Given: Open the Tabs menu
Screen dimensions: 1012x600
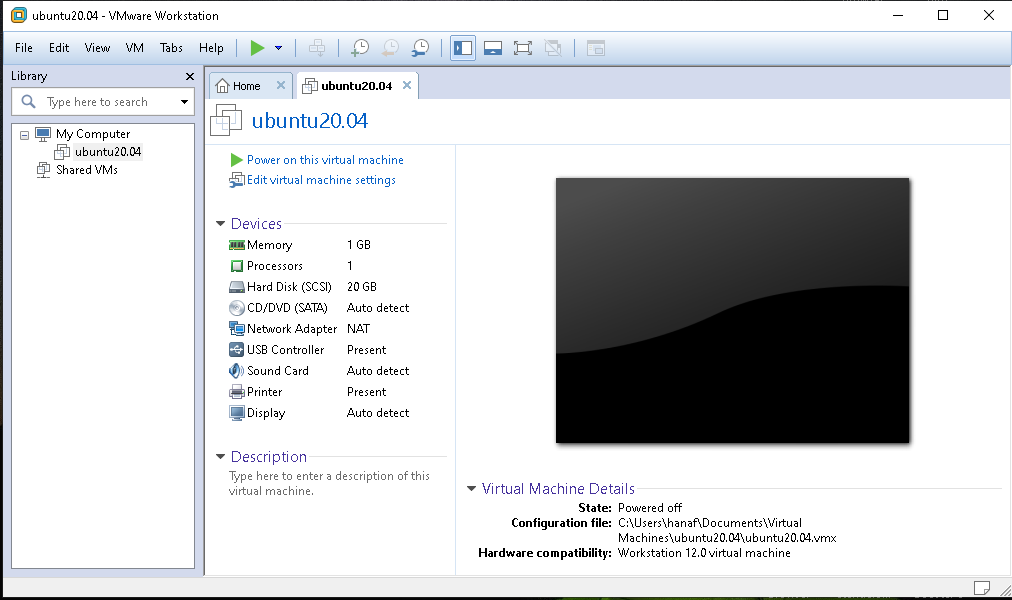Looking at the screenshot, I should click(x=171, y=48).
